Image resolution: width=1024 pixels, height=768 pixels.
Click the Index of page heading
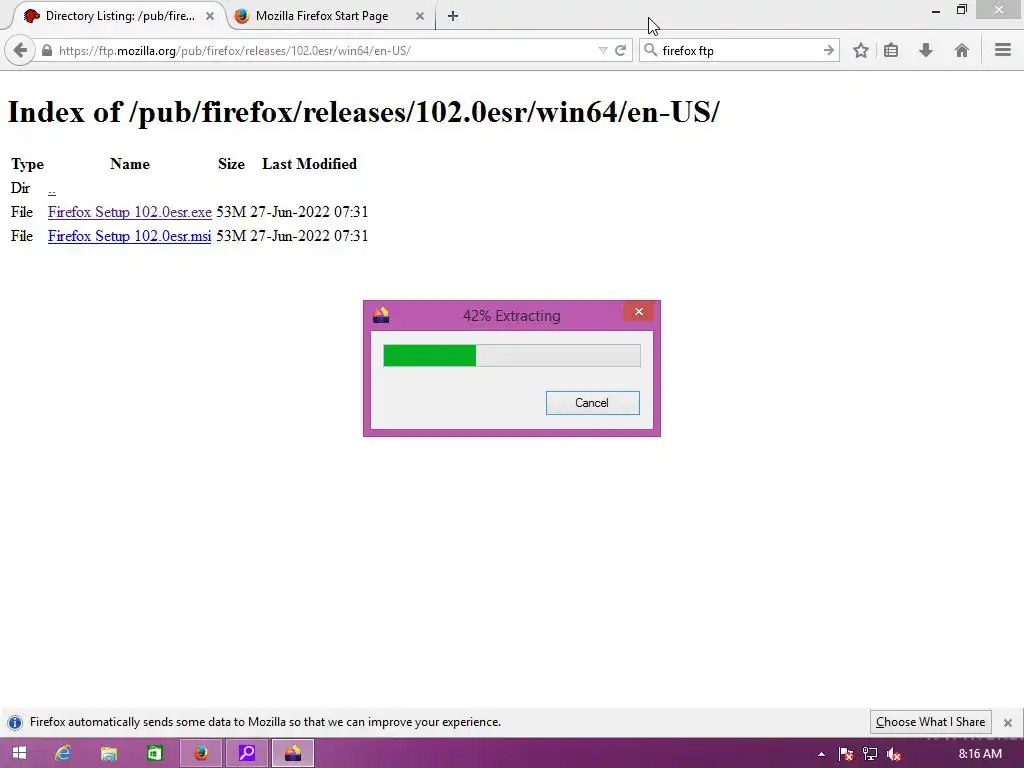(363, 112)
